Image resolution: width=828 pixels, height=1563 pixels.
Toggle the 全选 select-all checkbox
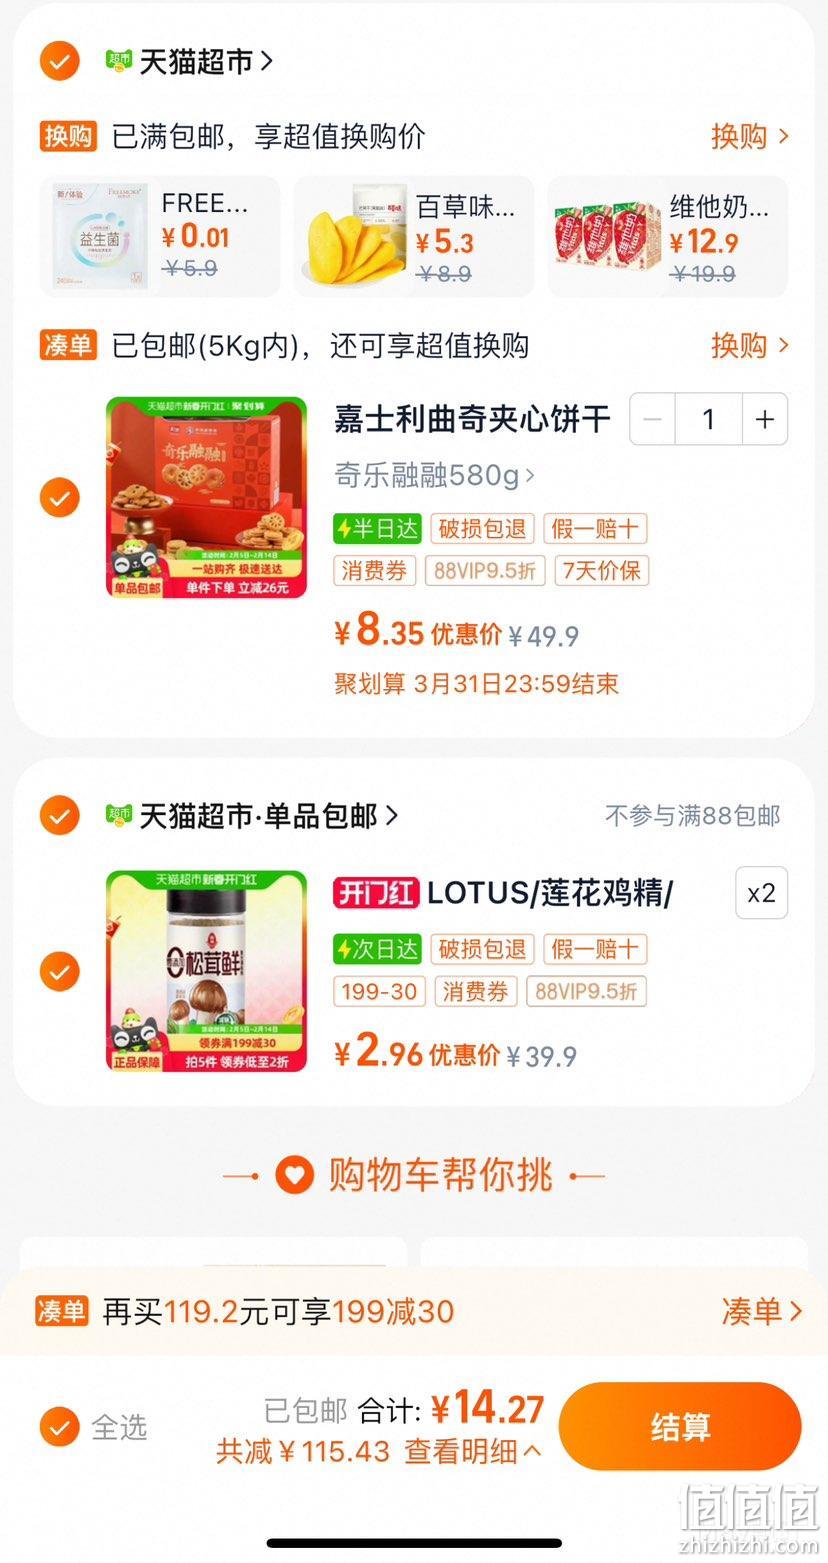coord(60,1426)
